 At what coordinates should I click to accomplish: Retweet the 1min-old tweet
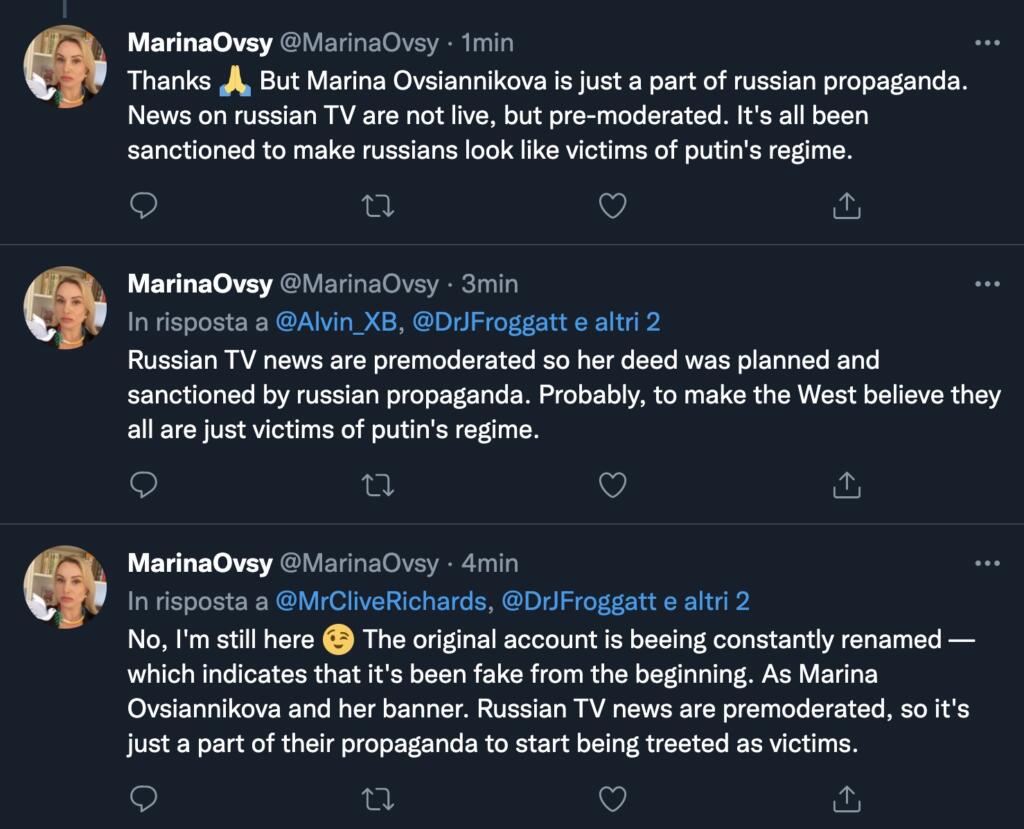pyautogui.click(x=378, y=205)
